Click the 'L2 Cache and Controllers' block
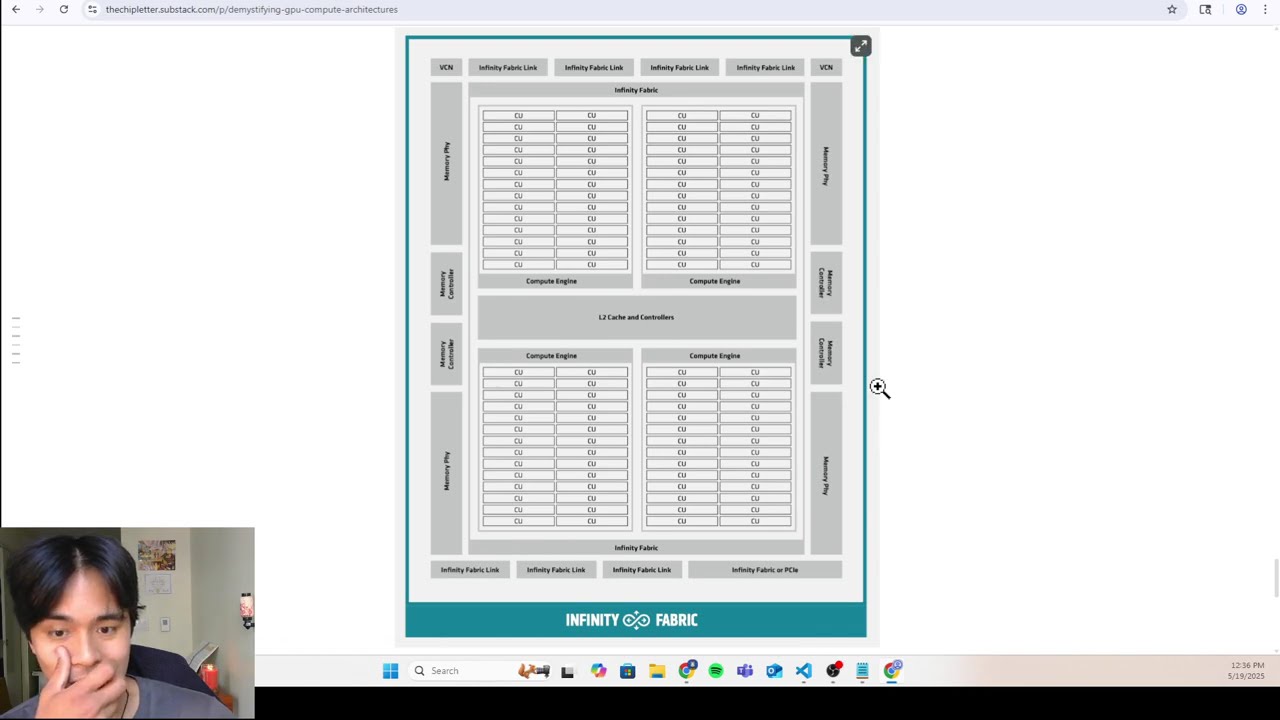Screen dimensions: 1280x720 (x=636, y=317)
